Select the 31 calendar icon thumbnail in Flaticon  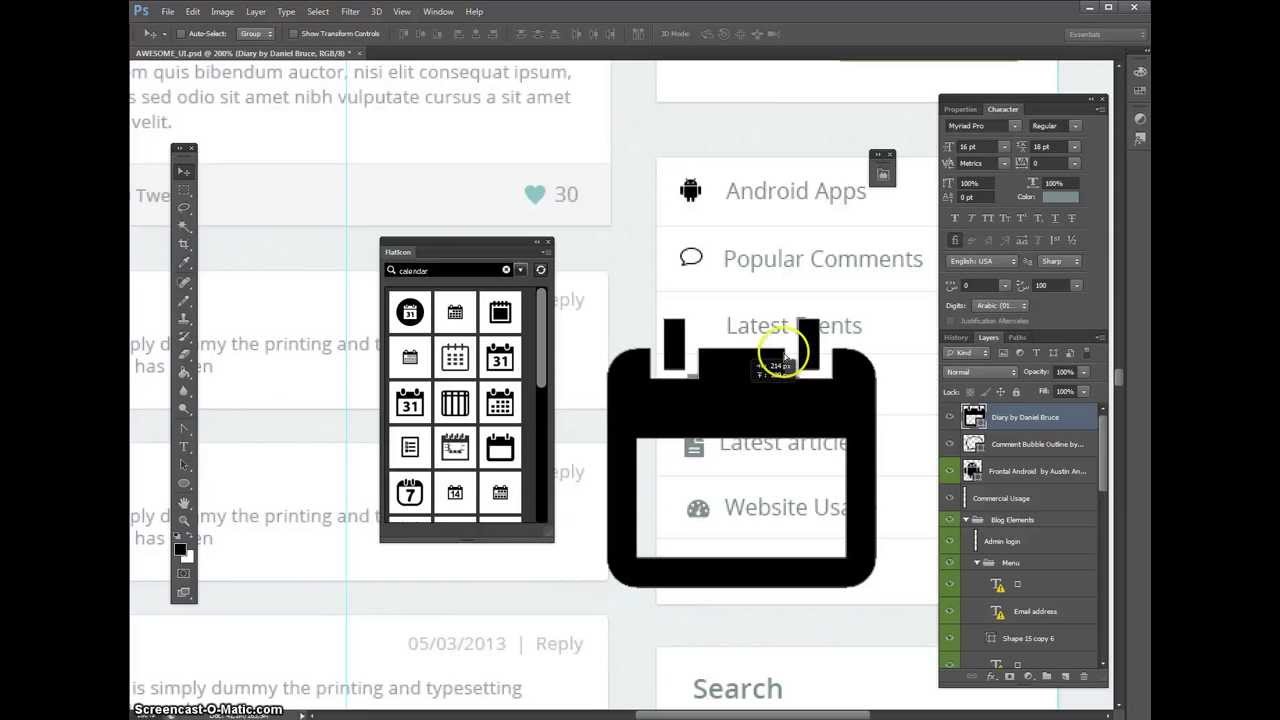(x=500, y=358)
